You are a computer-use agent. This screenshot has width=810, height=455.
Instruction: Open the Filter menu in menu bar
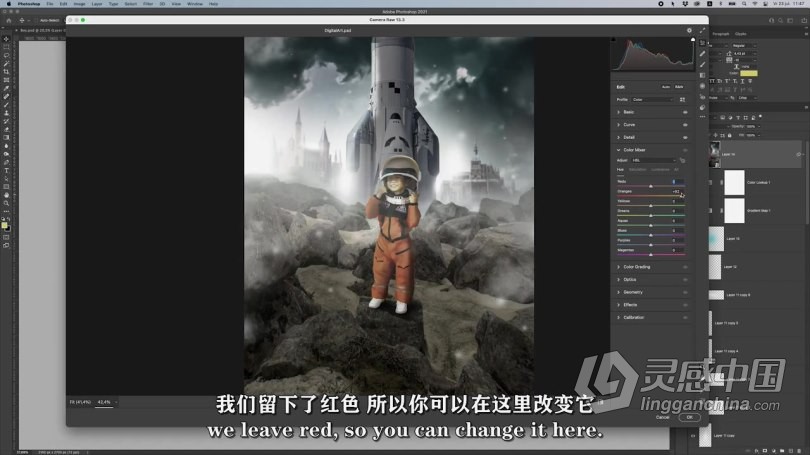[x=148, y=4]
